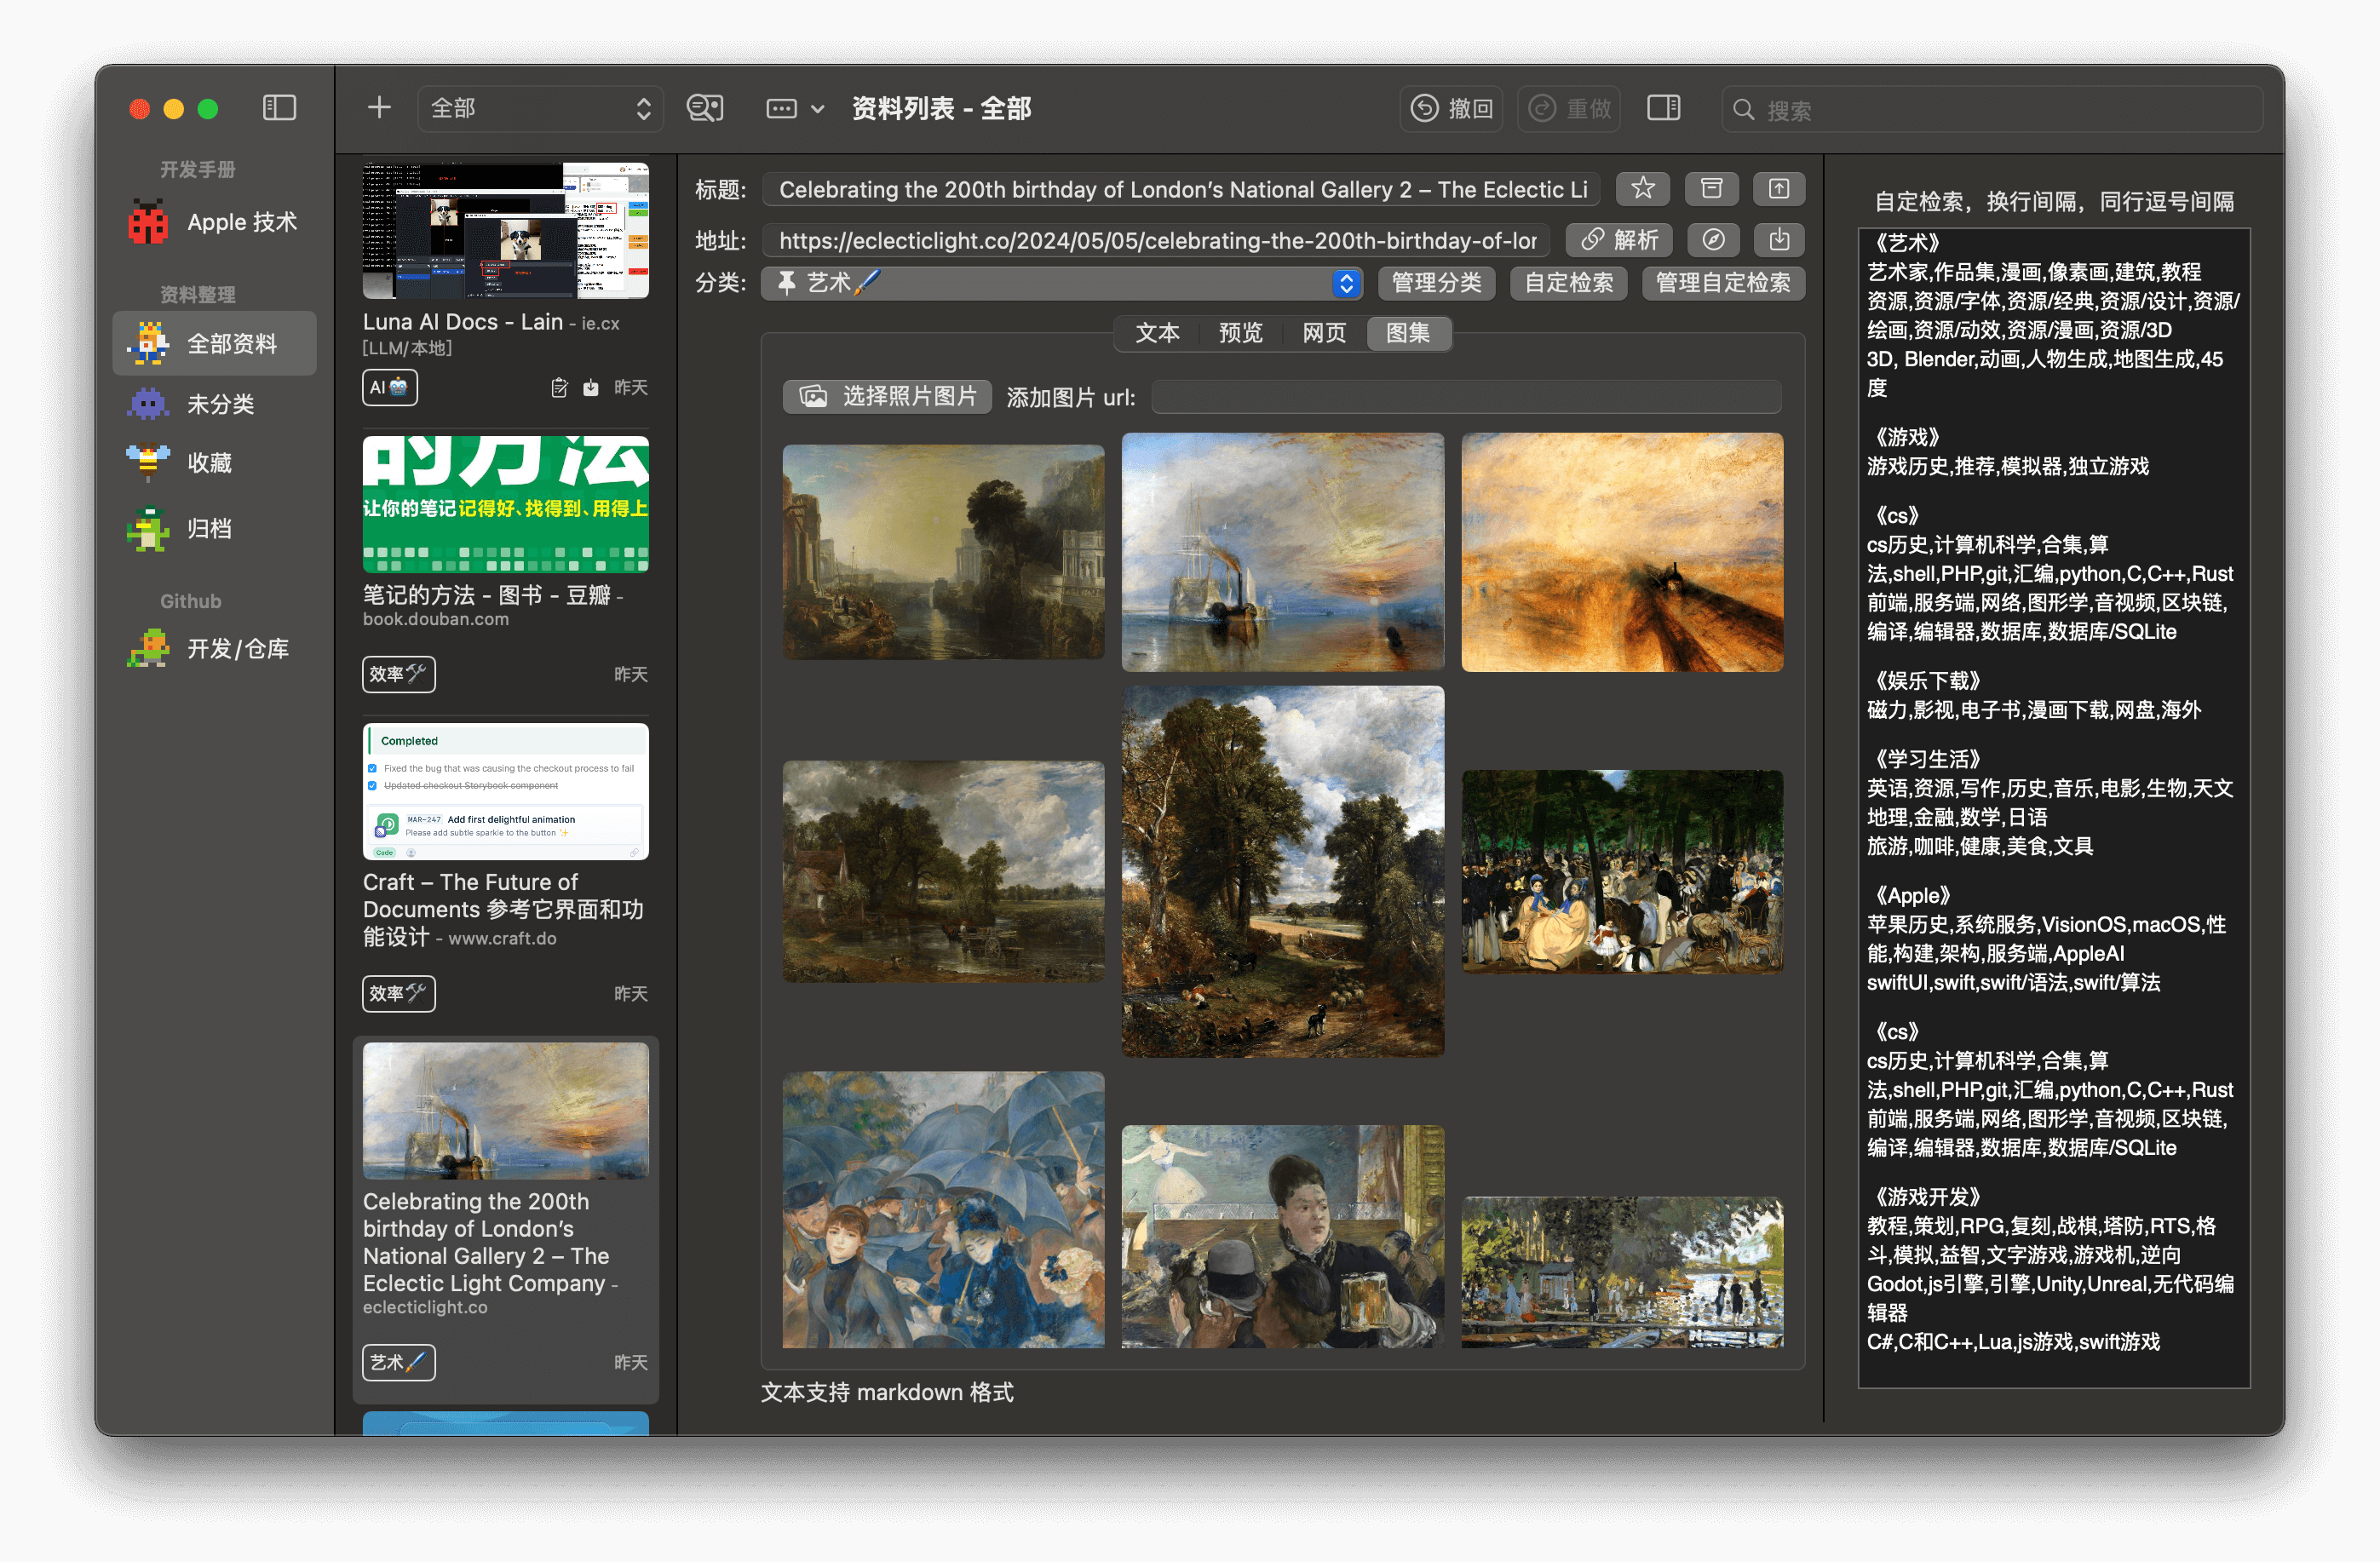Click note icon on Luna AI Docs card
Screen dimensions: 2380x1562
coord(559,388)
